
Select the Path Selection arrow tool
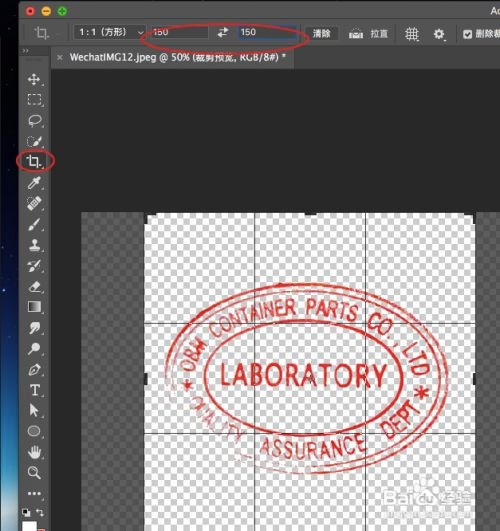[34, 410]
